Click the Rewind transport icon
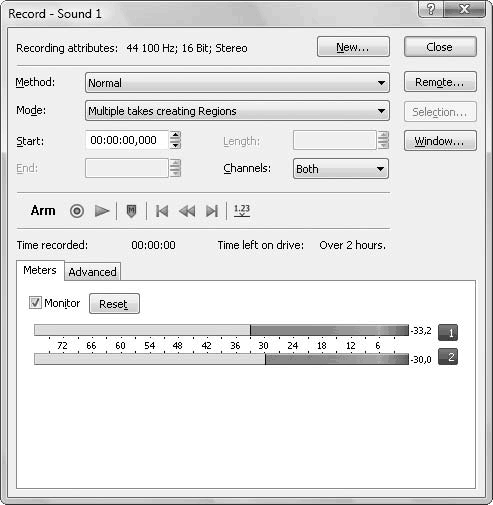 187,211
